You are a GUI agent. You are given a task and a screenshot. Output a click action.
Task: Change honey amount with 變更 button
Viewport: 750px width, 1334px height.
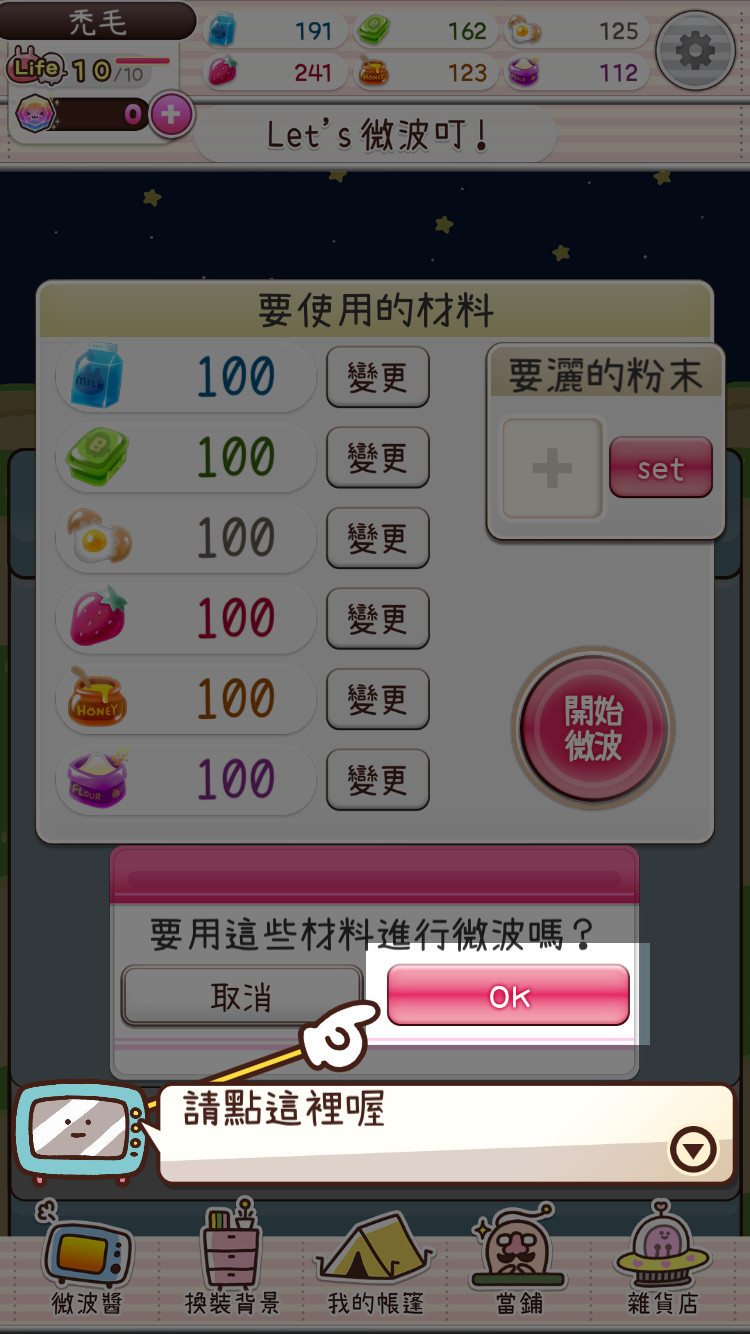378,699
